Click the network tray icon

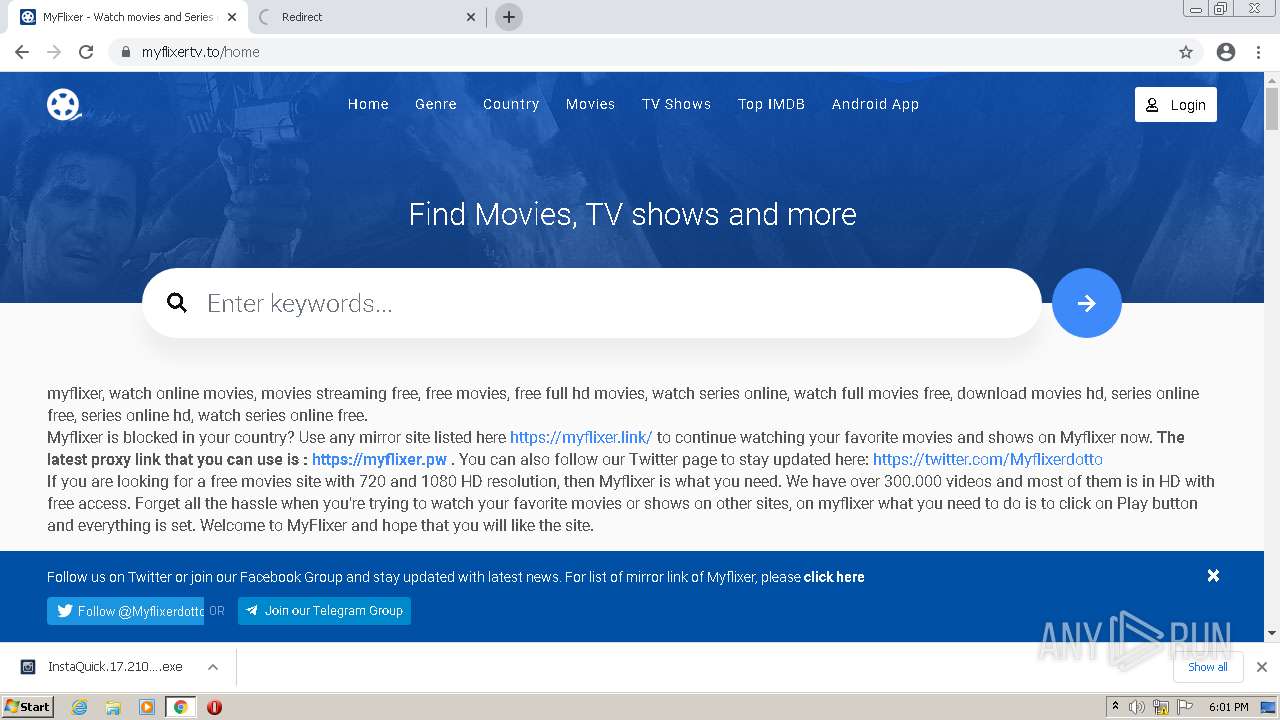tap(1161, 707)
